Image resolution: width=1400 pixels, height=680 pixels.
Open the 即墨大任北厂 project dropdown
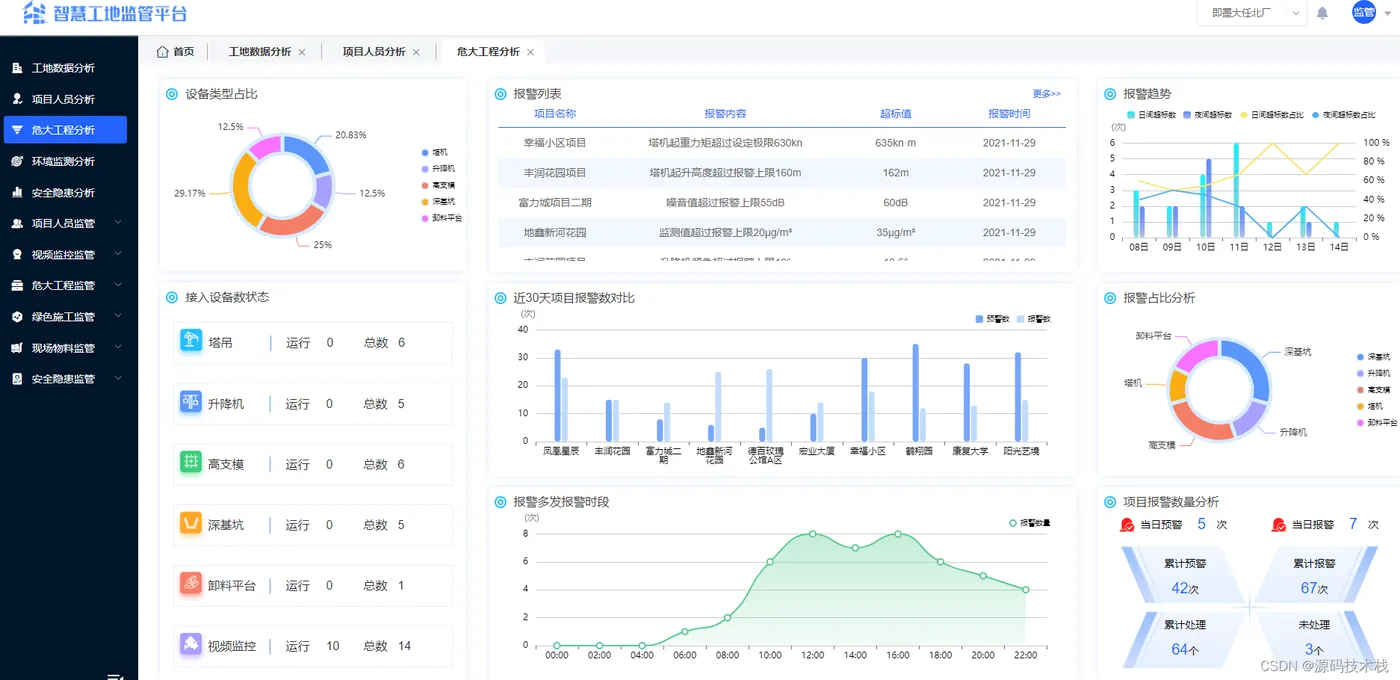coord(1252,13)
